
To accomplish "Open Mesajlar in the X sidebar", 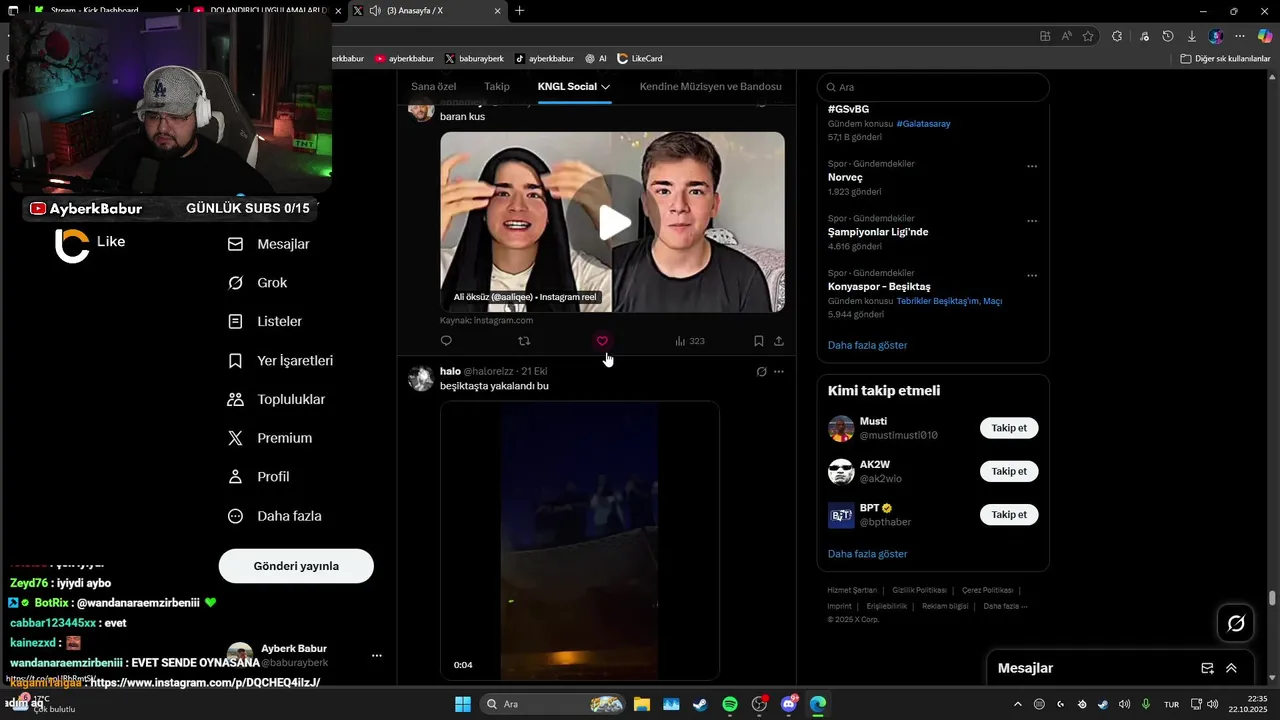I will pyautogui.click(x=269, y=244).
